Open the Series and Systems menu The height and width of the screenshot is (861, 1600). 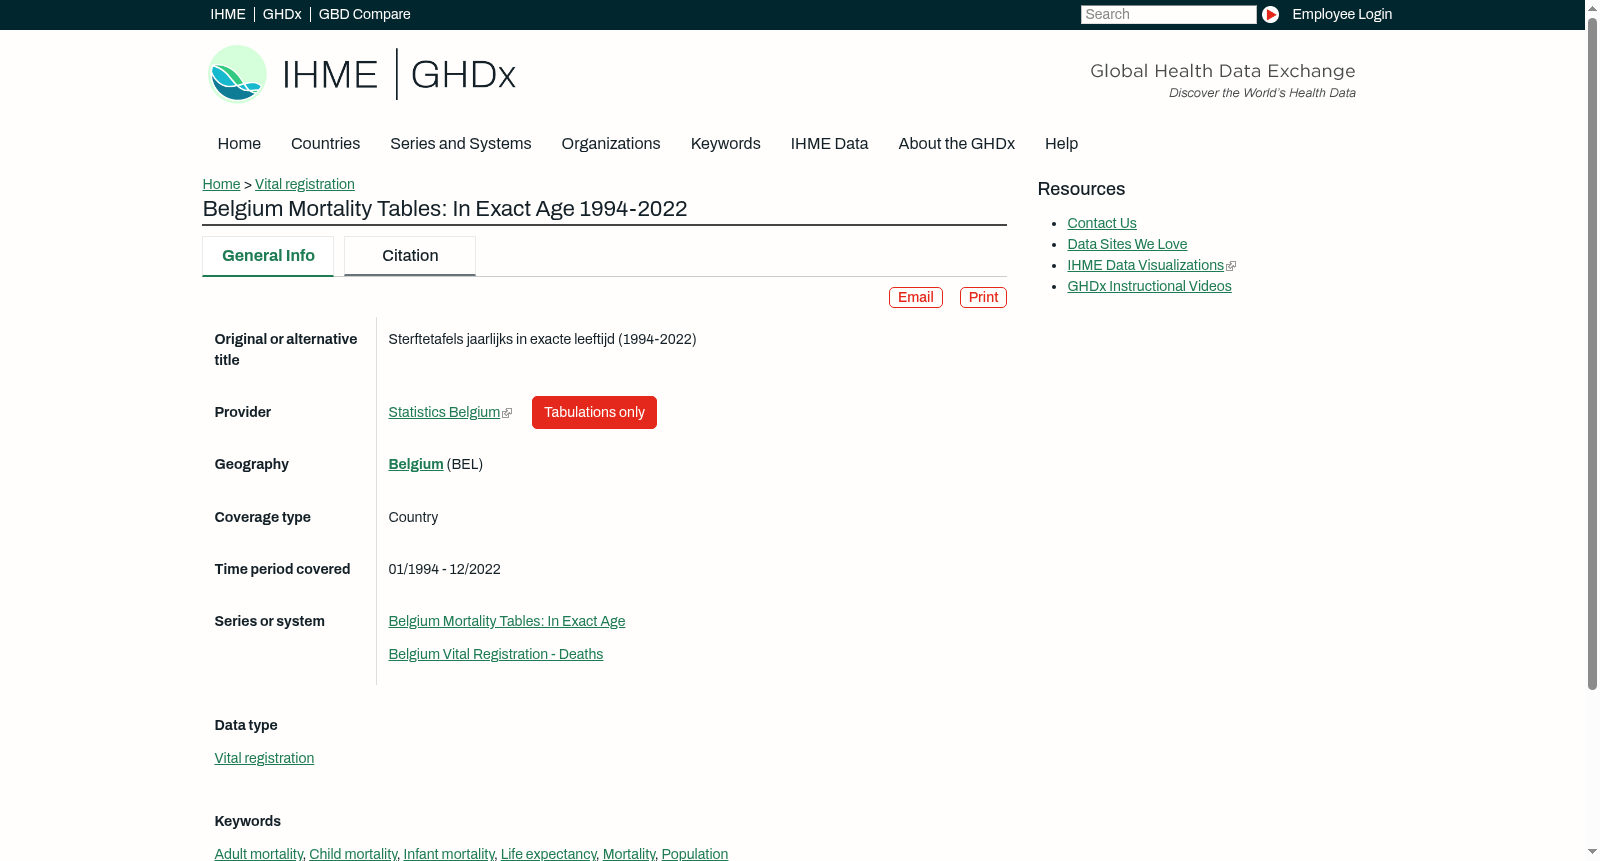coord(461,144)
